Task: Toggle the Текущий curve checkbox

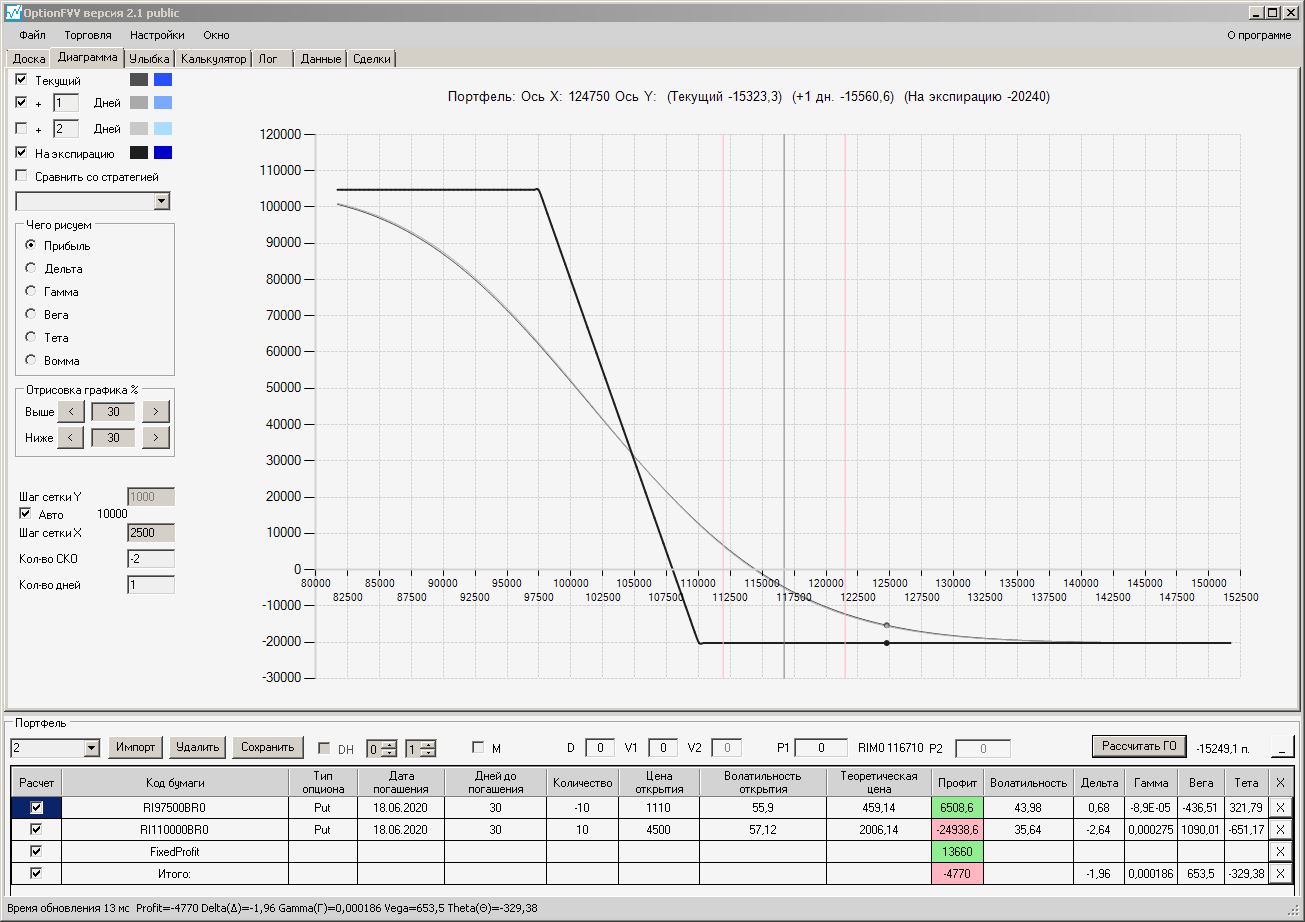Action: click(22, 79)
